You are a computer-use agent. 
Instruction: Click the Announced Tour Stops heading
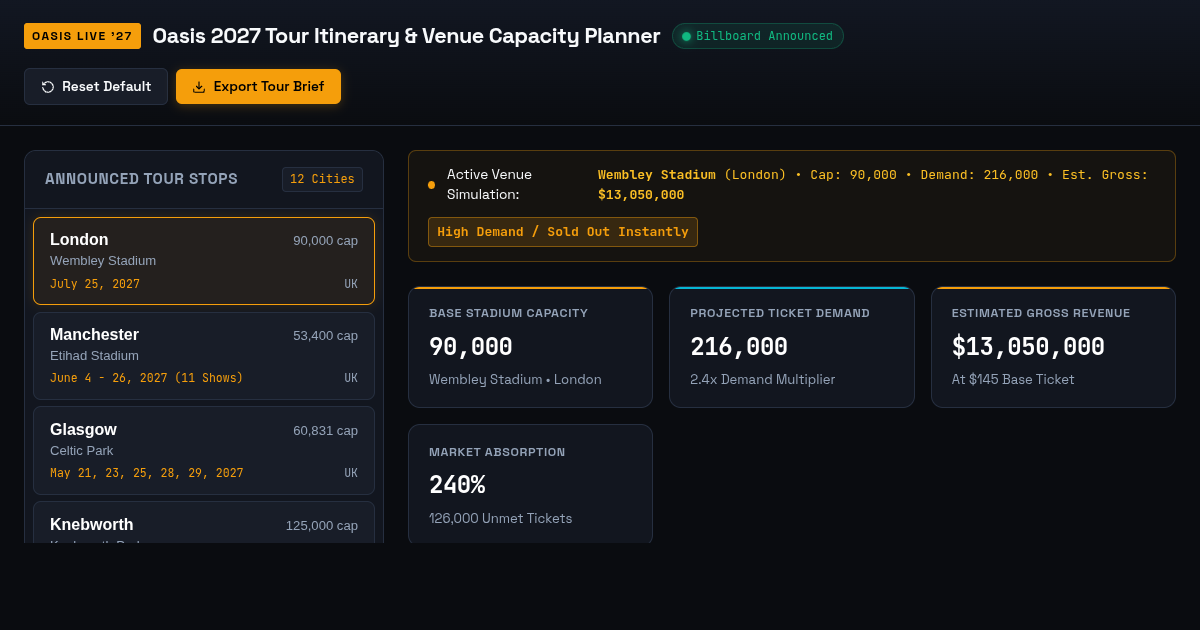pos(141,179)
